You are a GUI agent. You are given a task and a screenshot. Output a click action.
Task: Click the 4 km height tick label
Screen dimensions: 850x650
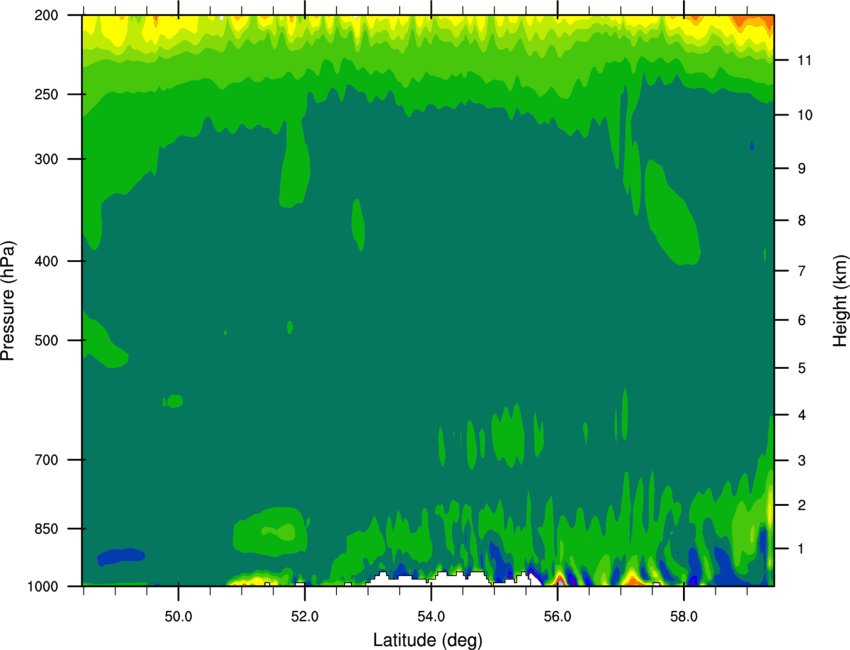coord(802,415)
